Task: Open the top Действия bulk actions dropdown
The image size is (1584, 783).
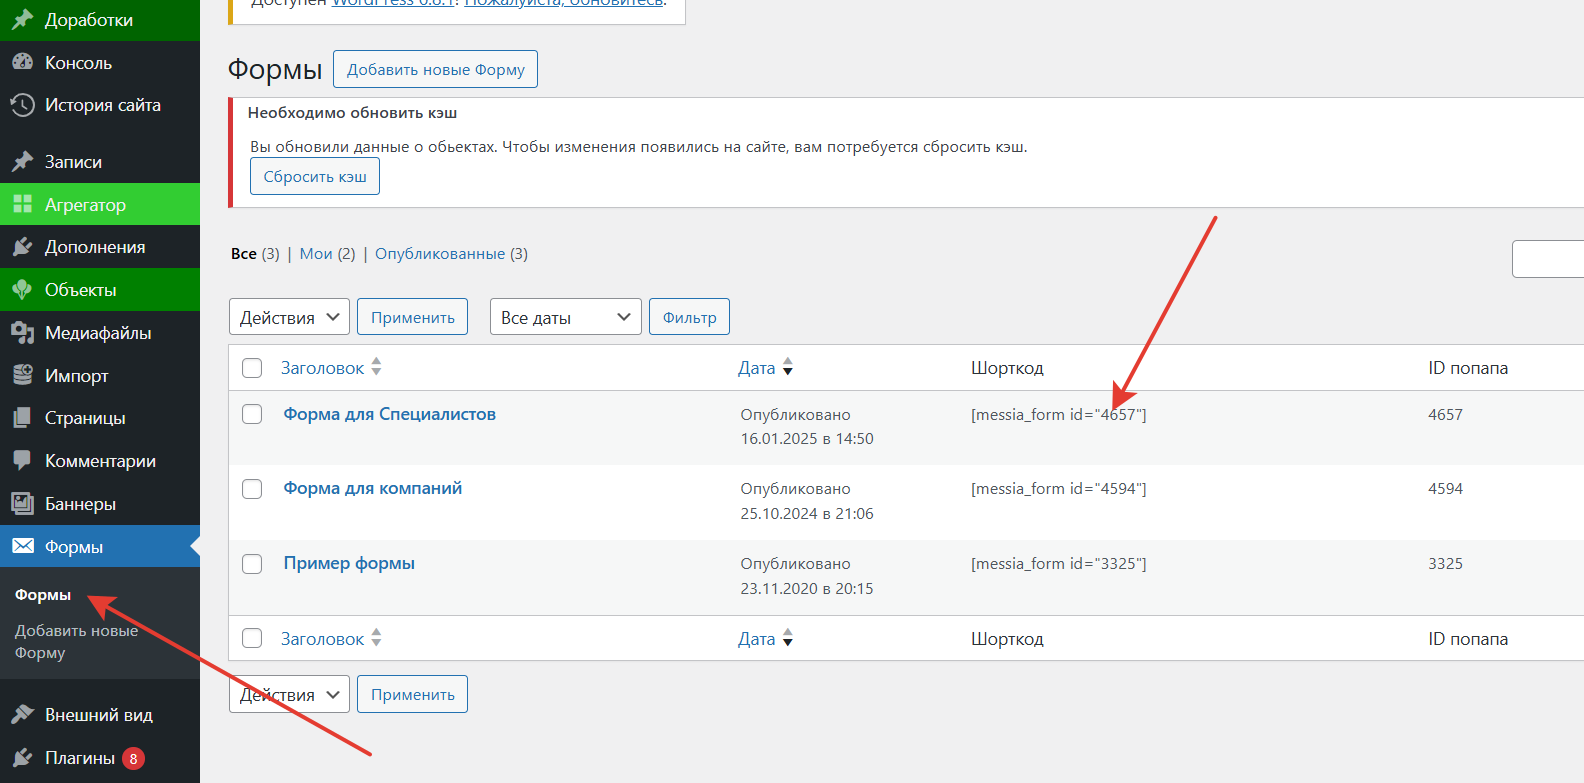Action: tap(289, 317)
